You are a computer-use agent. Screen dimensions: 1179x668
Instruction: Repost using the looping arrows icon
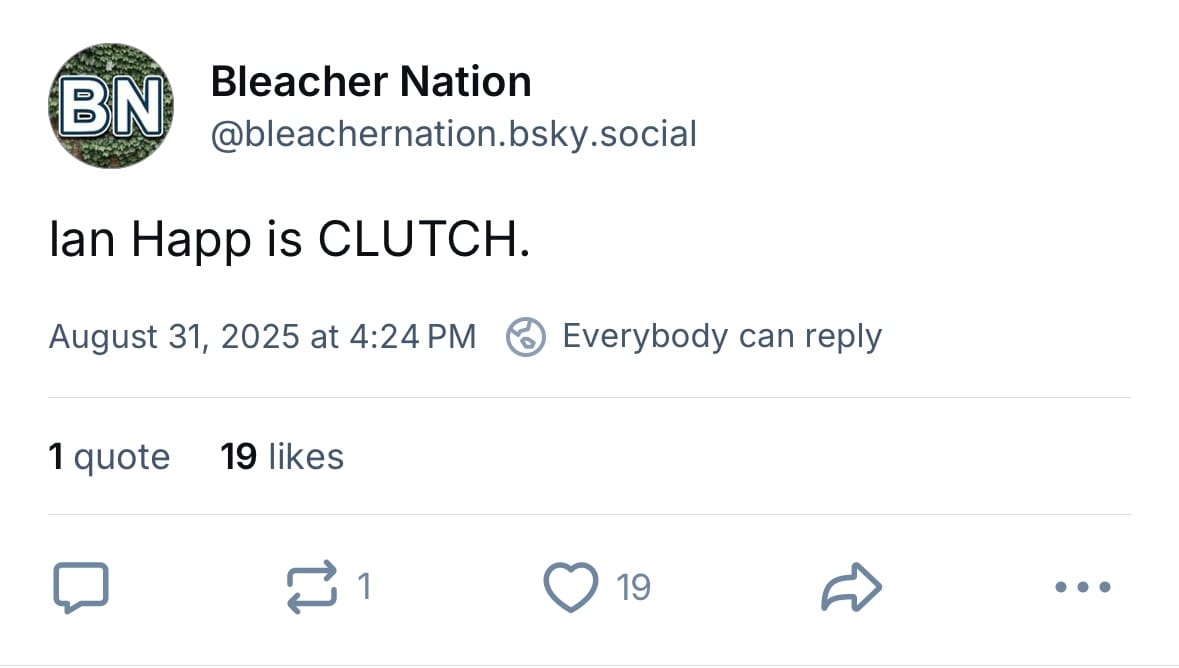[311, 587]
